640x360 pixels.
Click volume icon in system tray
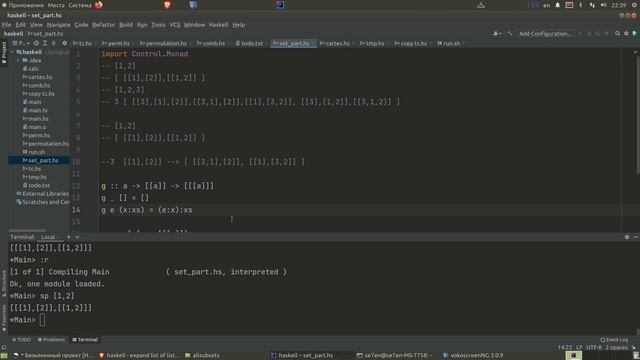[604, 5]
